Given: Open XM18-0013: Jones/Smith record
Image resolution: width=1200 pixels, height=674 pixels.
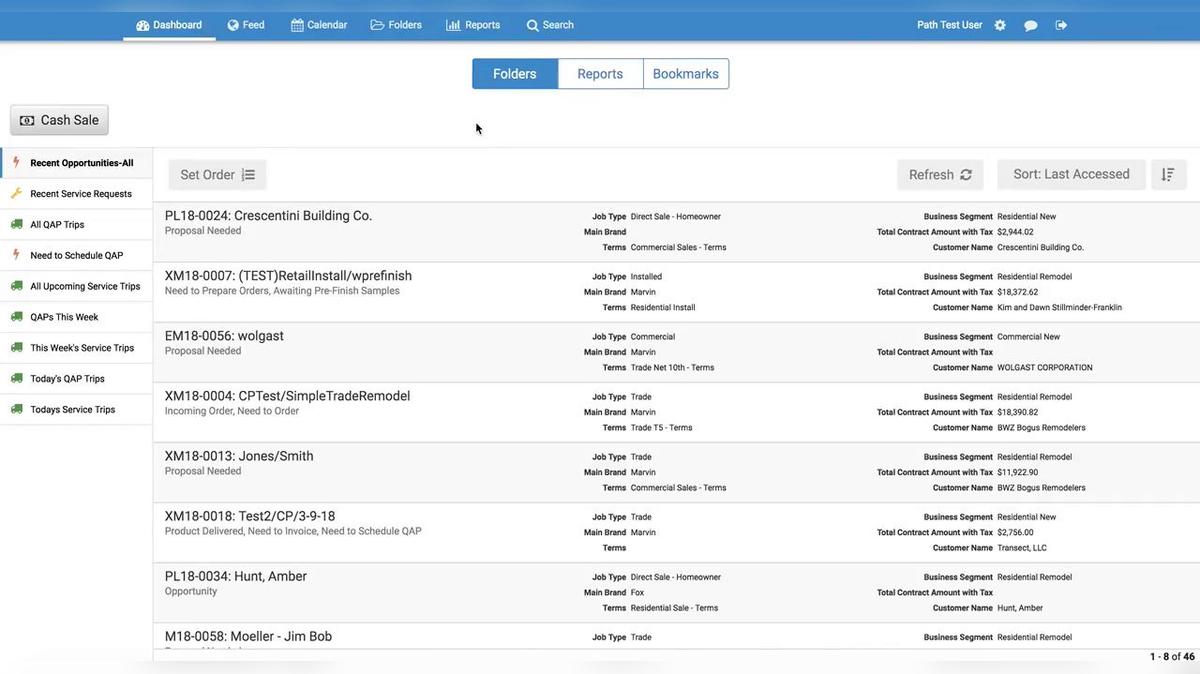Looking at the screenshot, I should 676,472.
